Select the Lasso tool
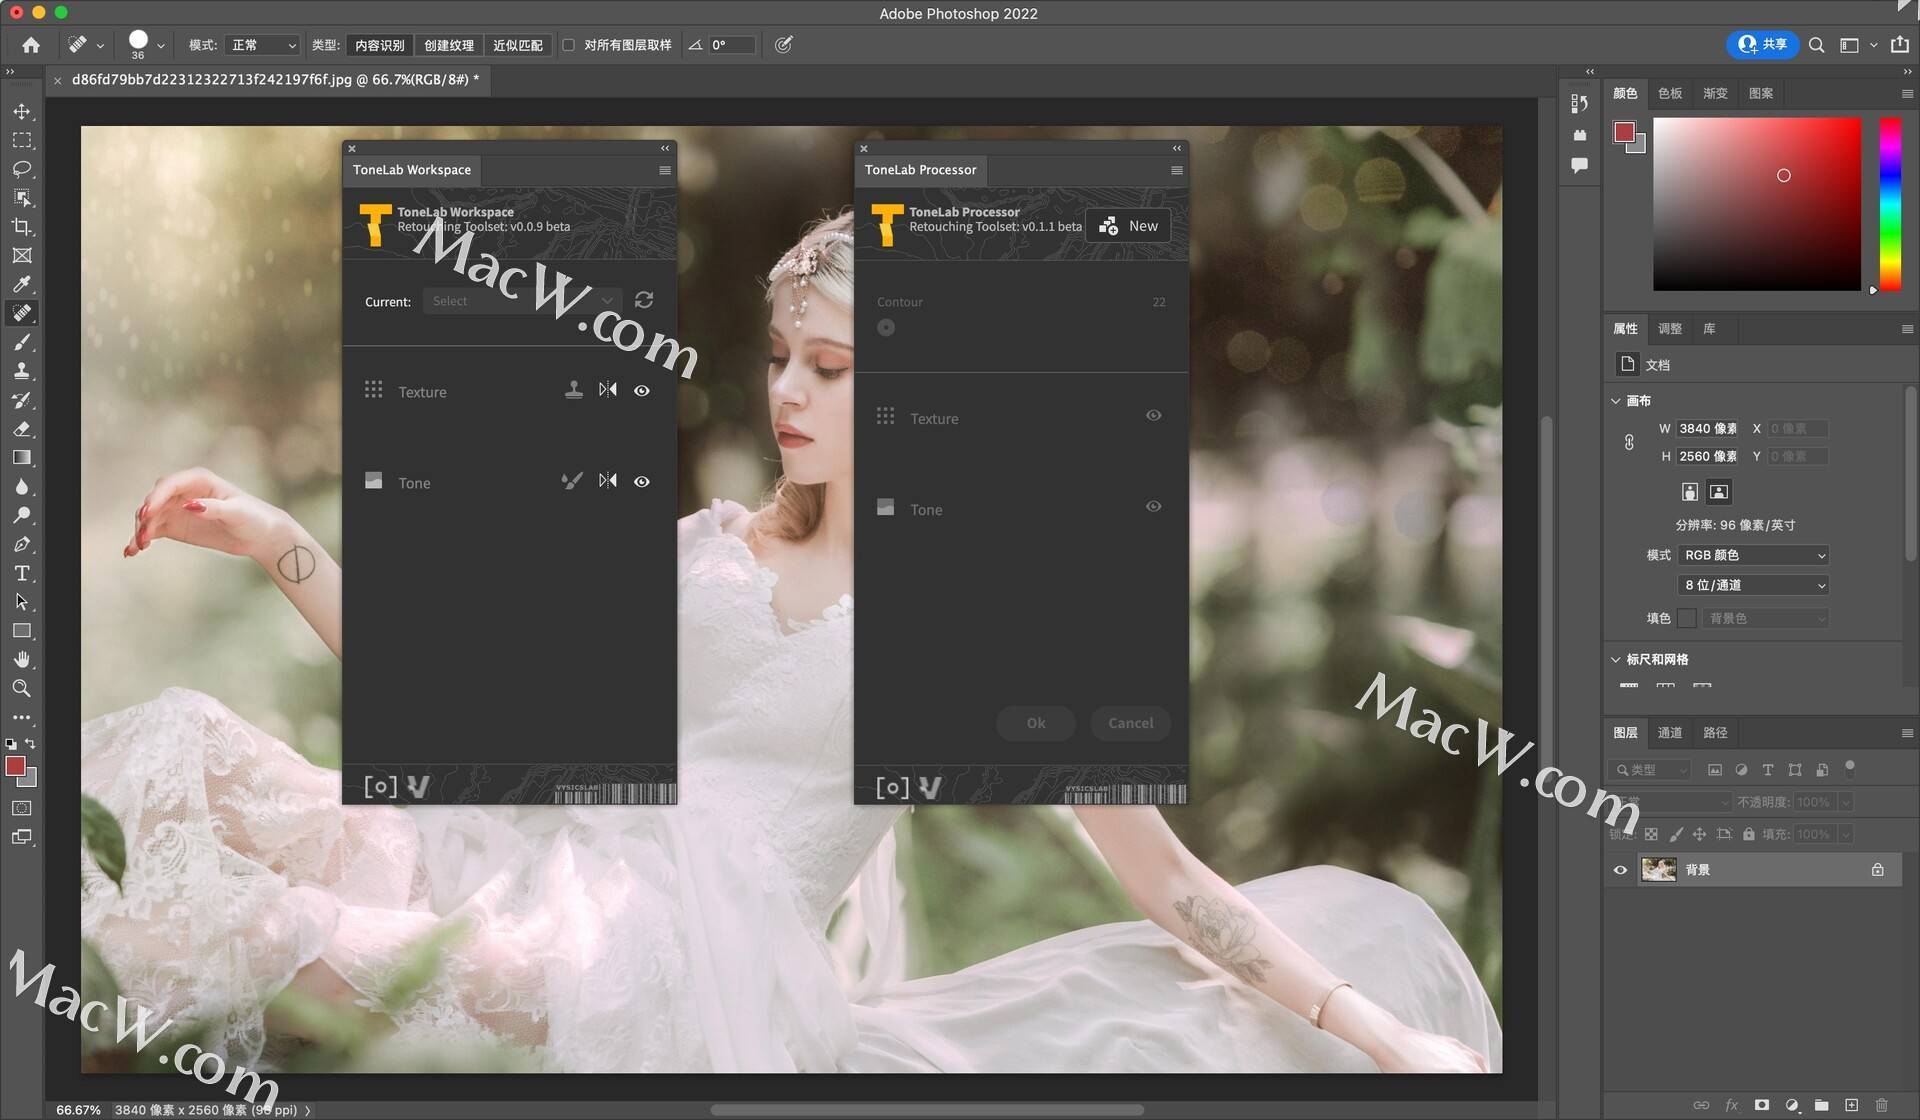This screenshot has height=1120, width=1920. [x=22, y=169]
